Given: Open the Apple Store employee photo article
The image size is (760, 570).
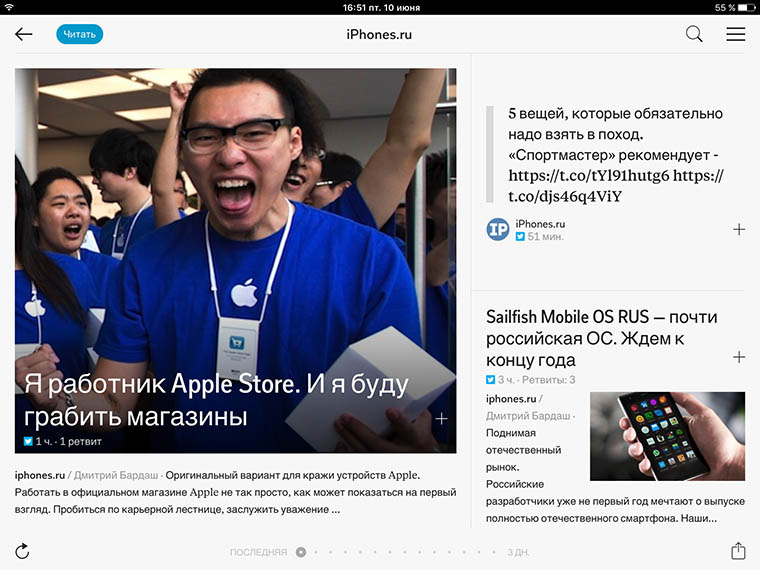Looking at the screenshot, I should [235, 261].
